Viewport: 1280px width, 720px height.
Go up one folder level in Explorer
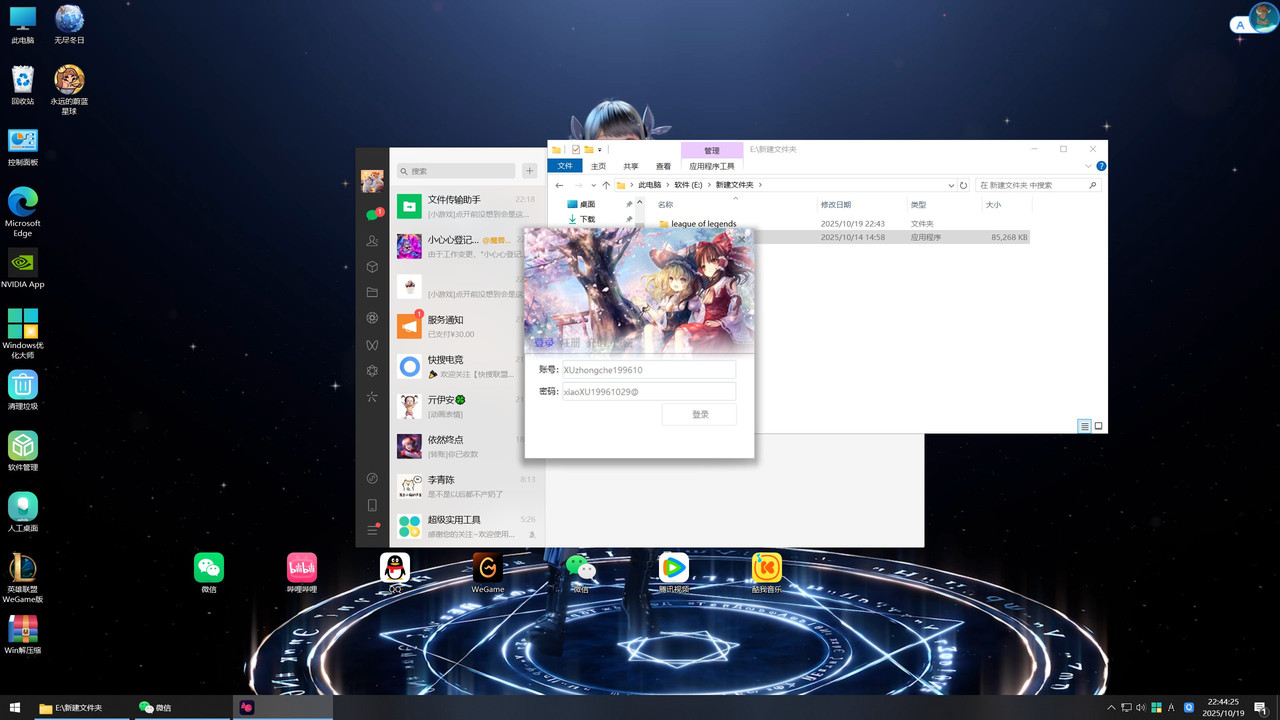tap(606, 185)
